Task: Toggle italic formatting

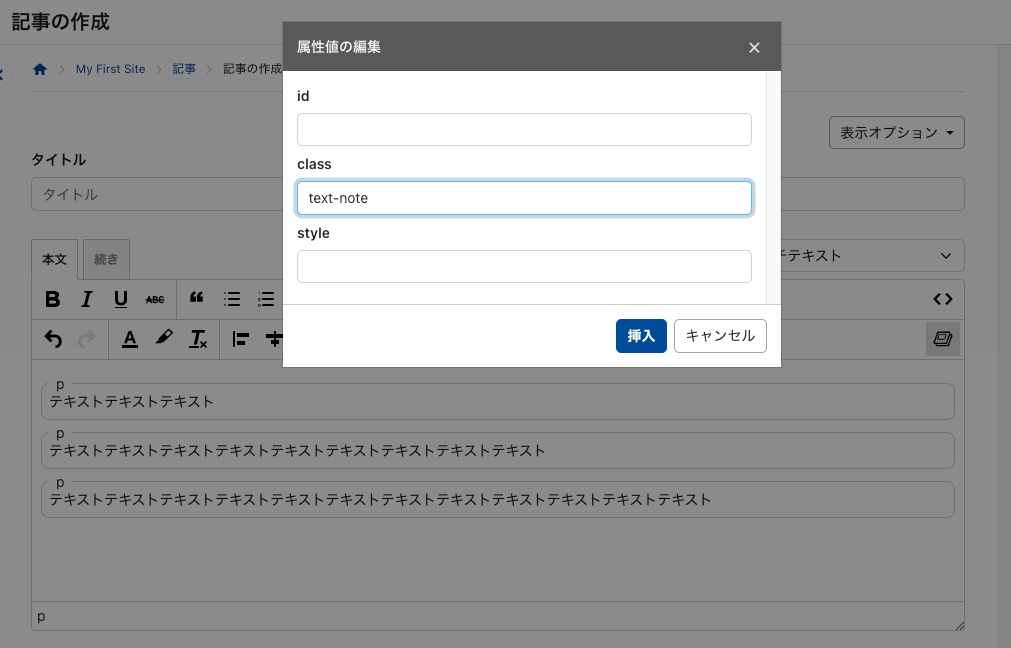Action: (86, 299)
